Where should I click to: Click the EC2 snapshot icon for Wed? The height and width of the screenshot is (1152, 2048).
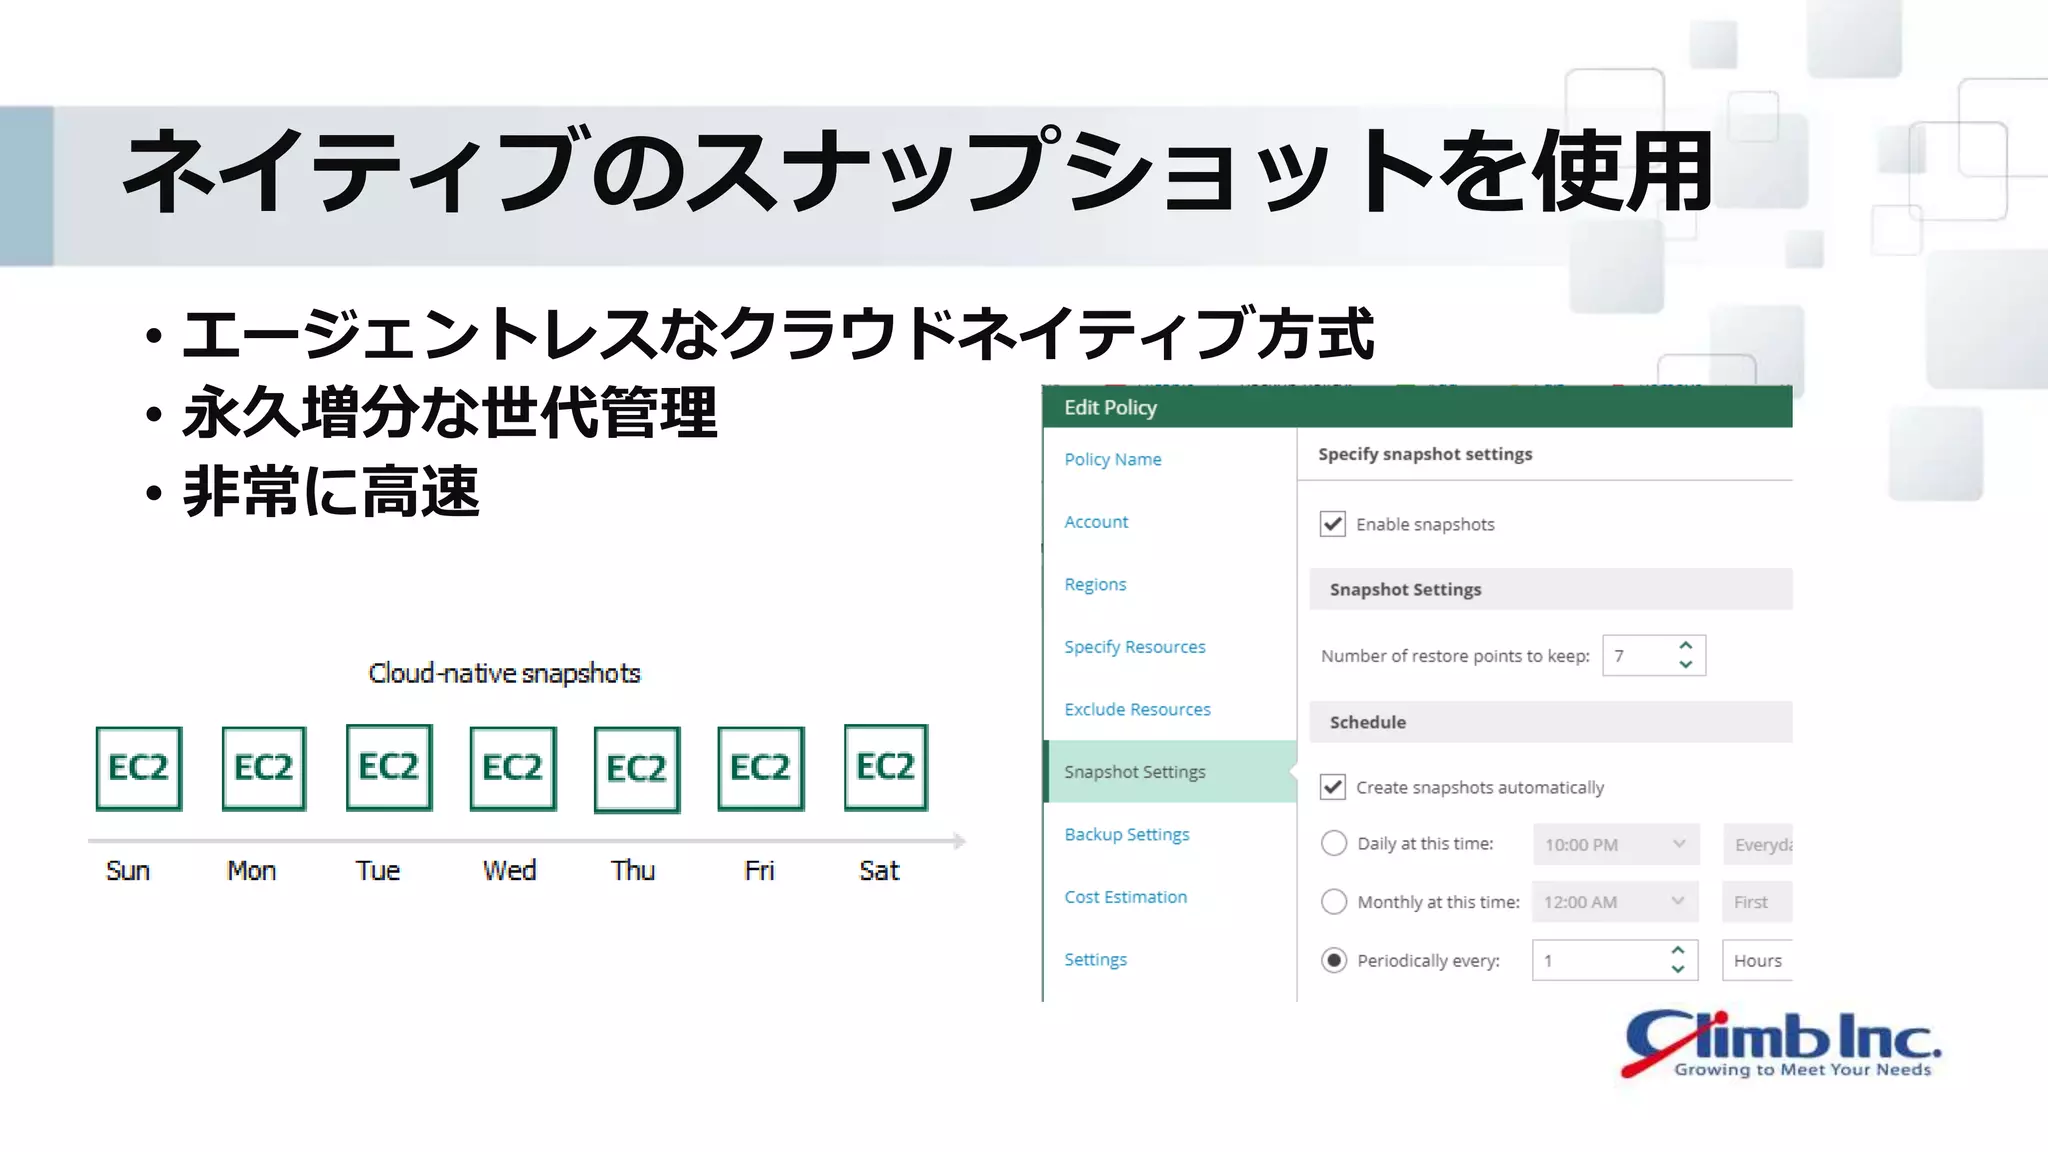(x=513, y=768)
